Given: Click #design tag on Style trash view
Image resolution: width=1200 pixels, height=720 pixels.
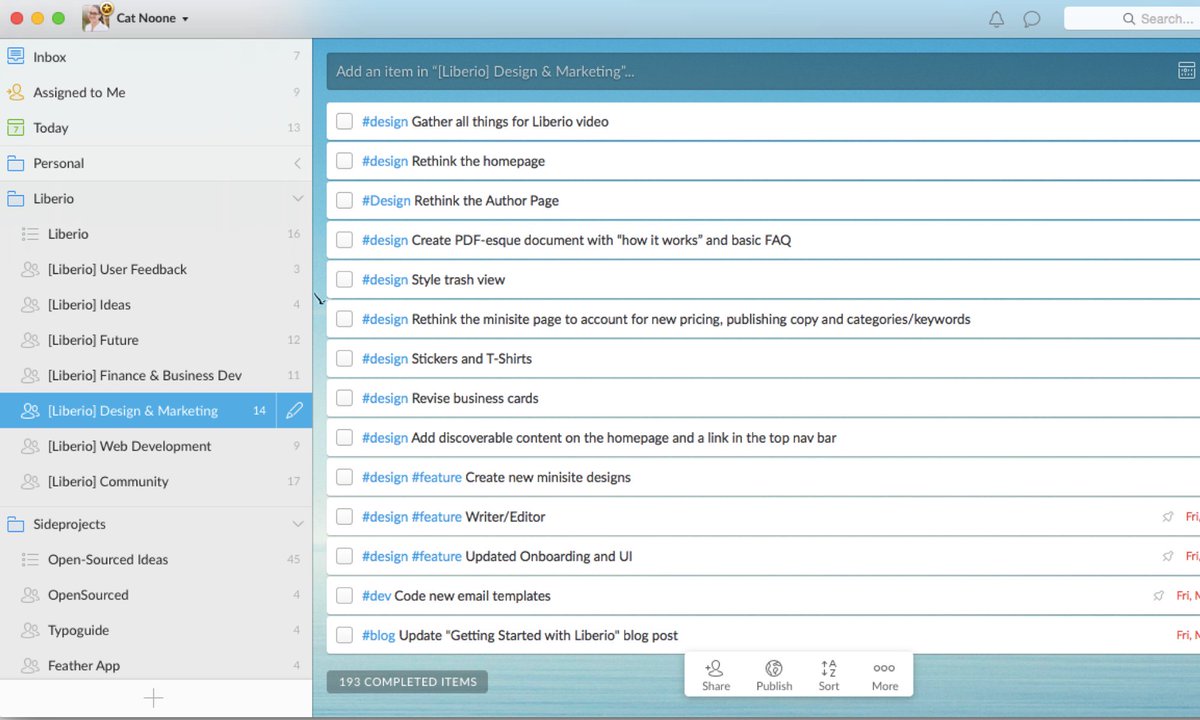Looking at the screenshot, I should [x=385, y=280].
